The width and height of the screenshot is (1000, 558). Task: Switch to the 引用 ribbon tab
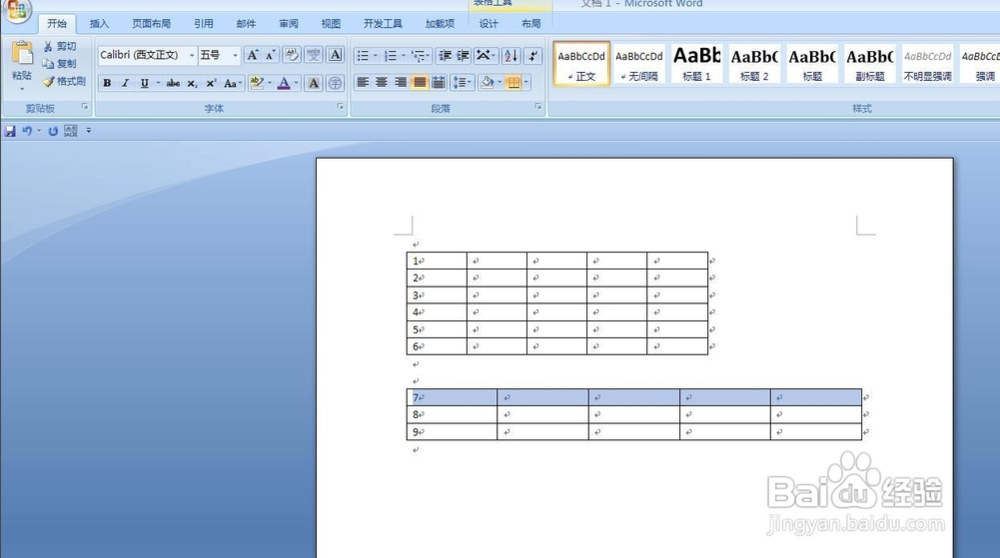(203, 24)
